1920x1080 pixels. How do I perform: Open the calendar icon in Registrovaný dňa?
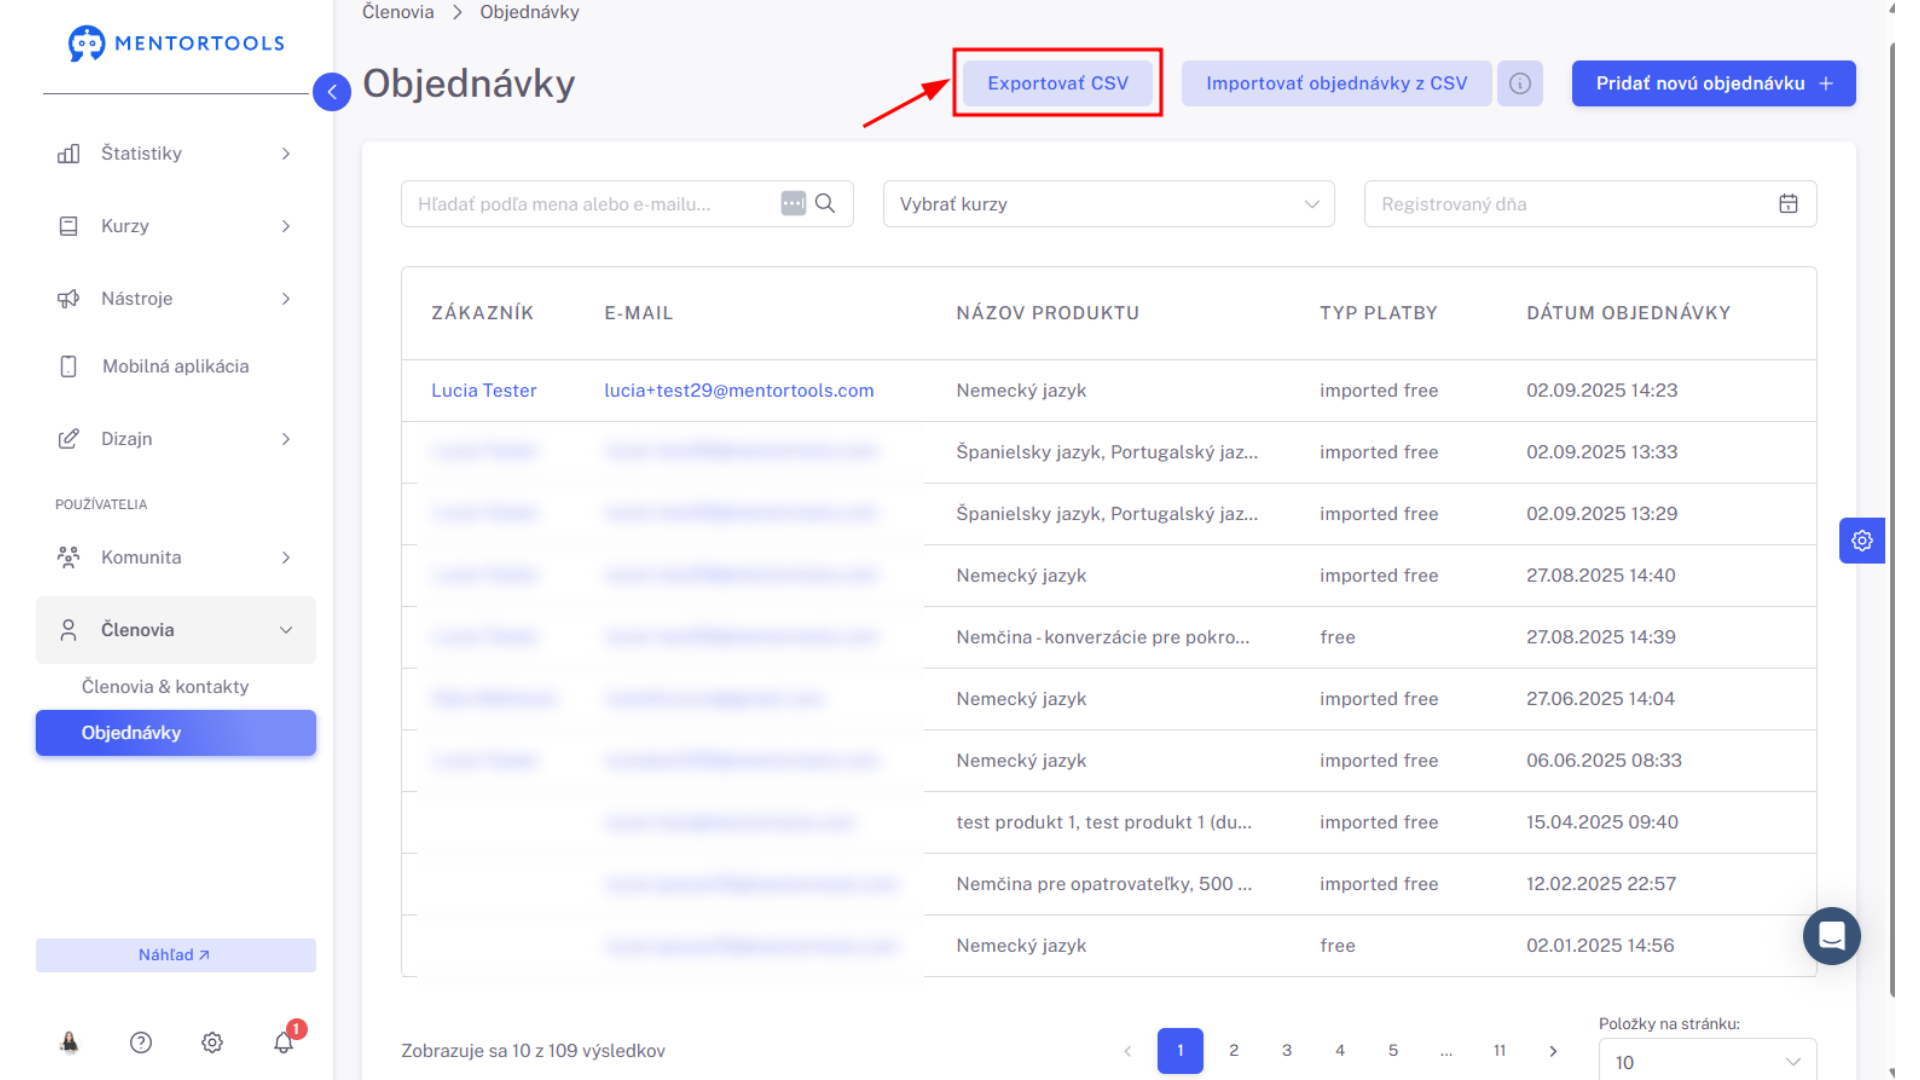click(1789, 204)
